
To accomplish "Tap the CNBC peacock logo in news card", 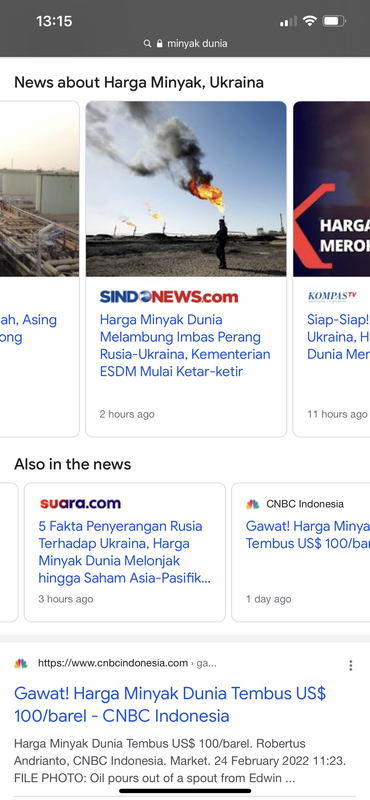I will point(253,504).
